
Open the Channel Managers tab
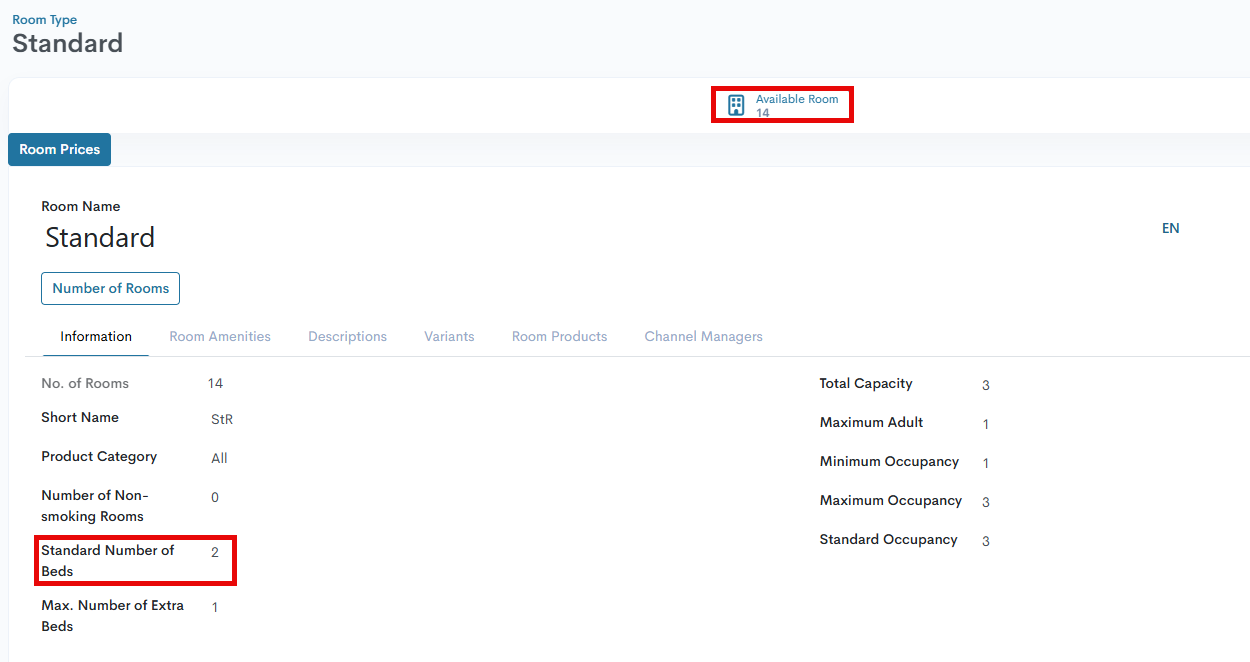703,337
